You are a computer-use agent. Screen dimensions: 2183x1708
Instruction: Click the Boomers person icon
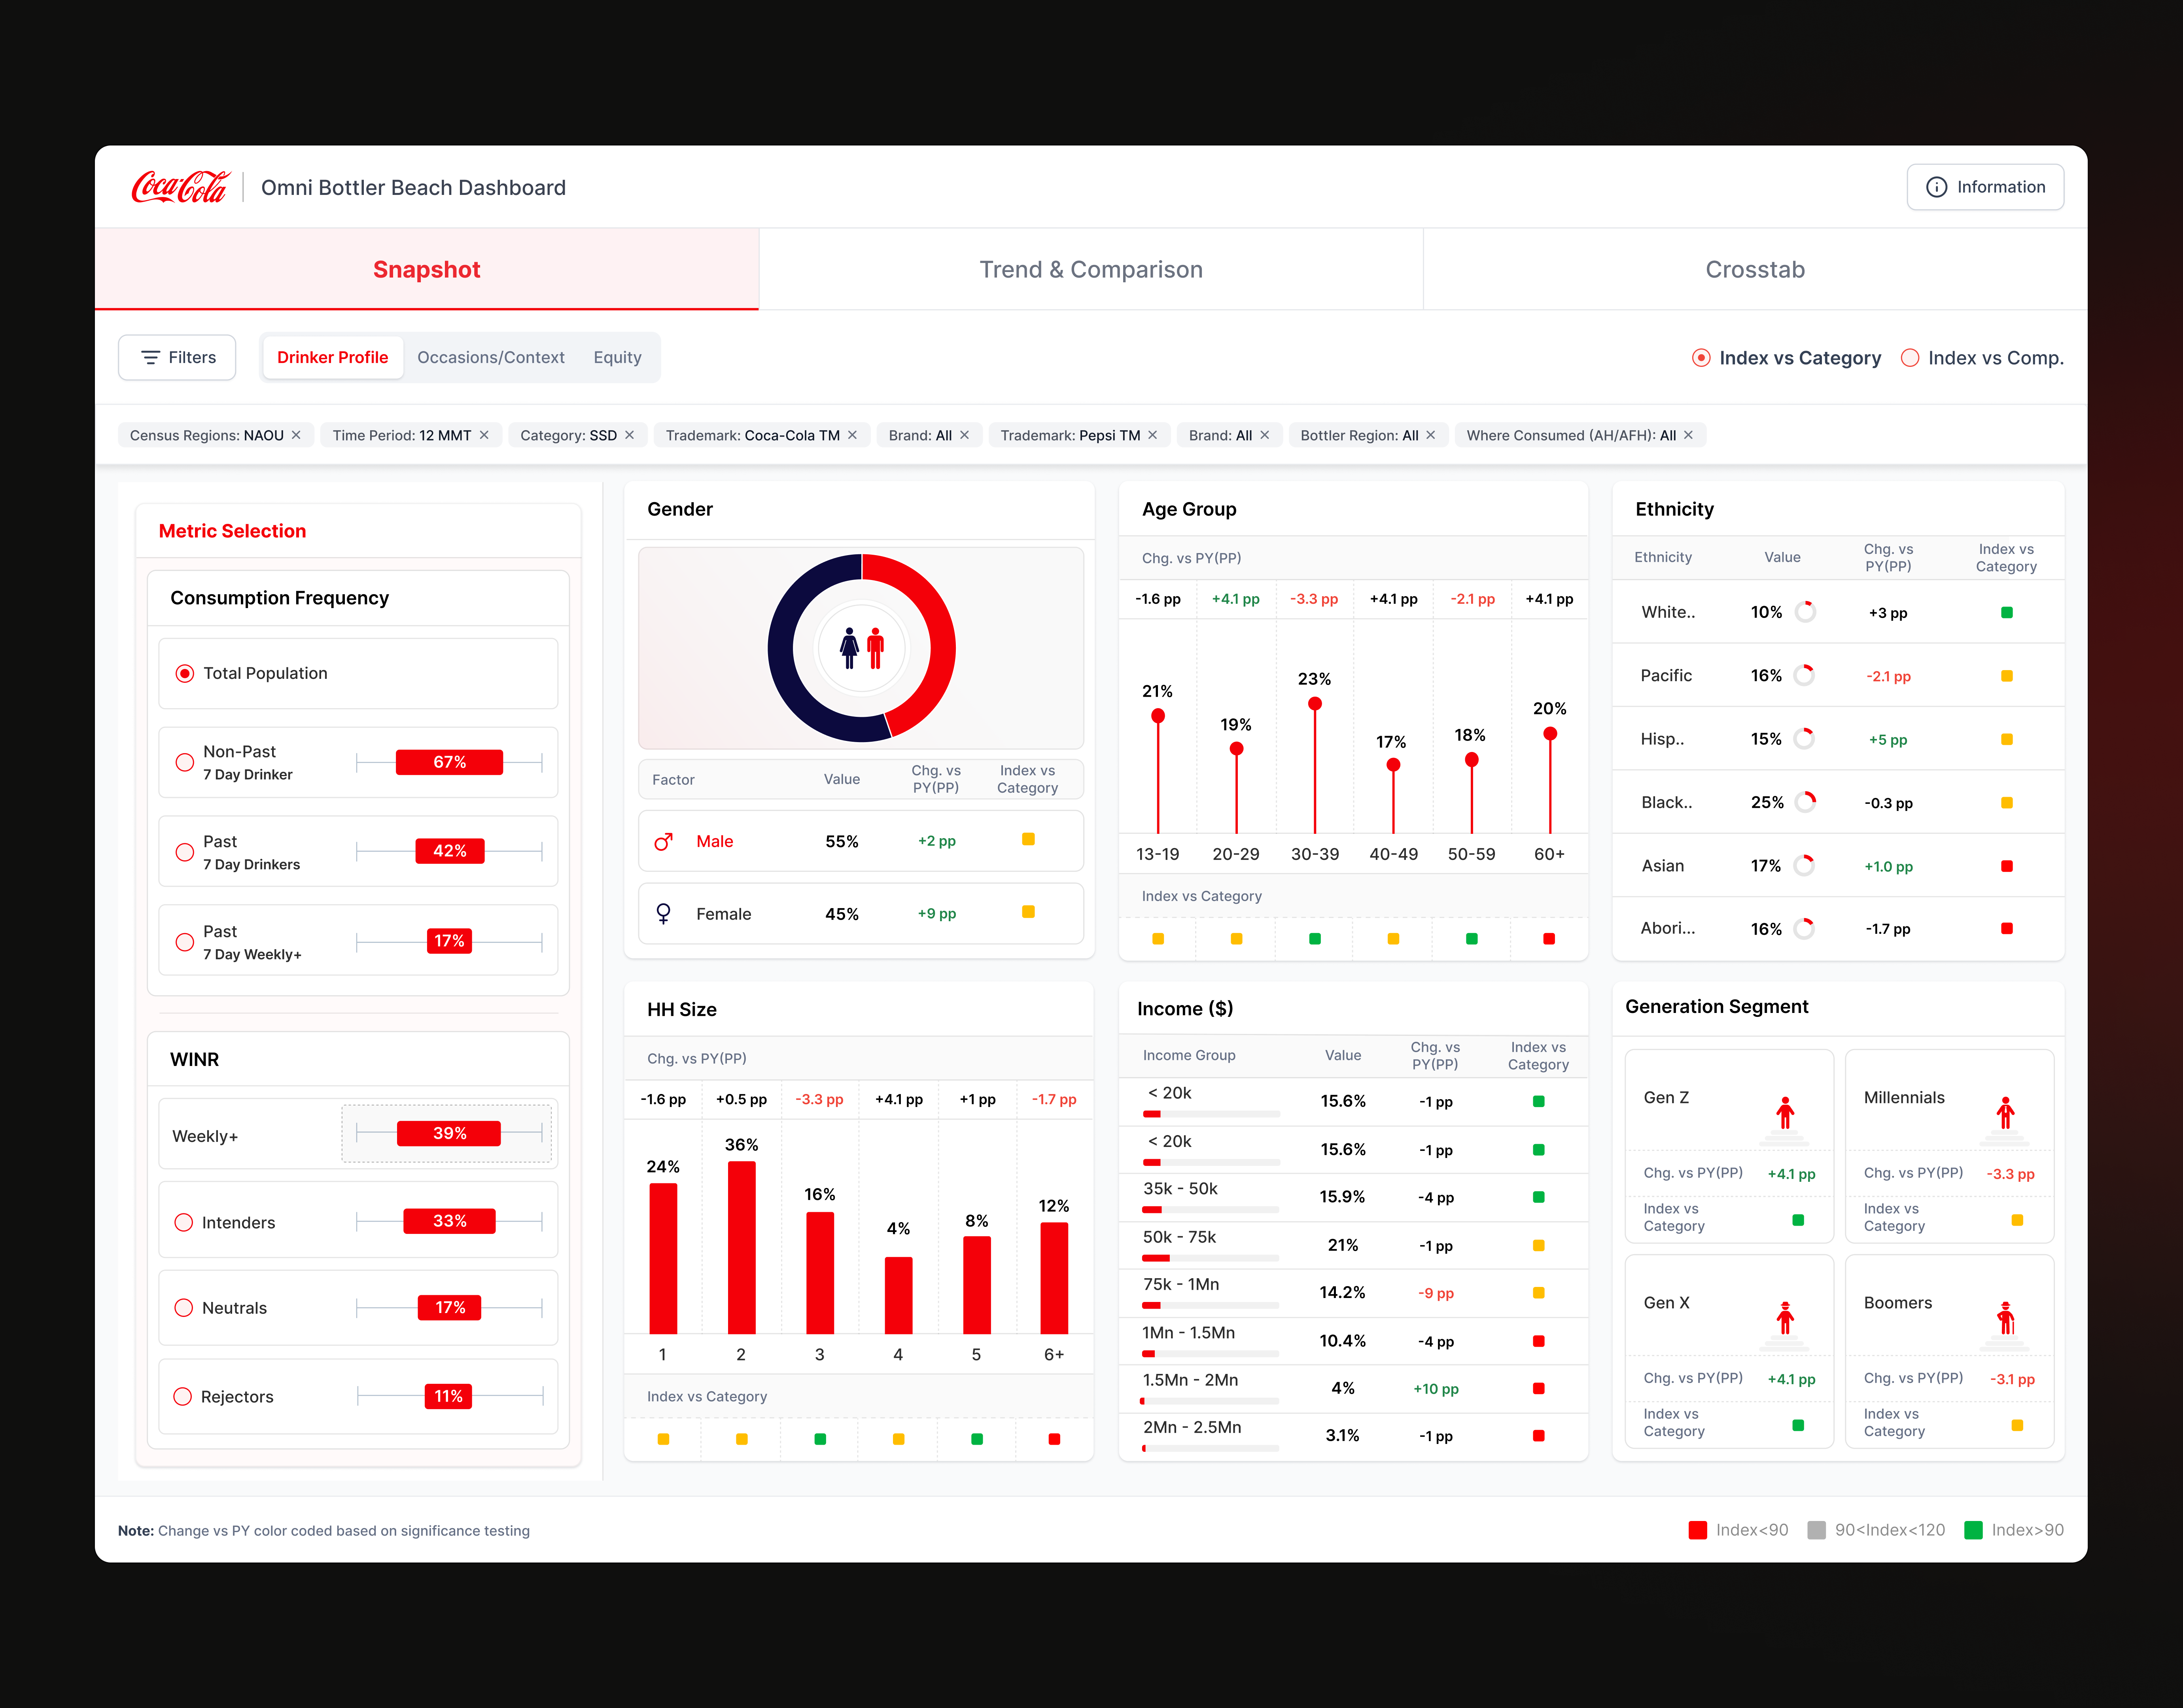coord(2005,1318)
